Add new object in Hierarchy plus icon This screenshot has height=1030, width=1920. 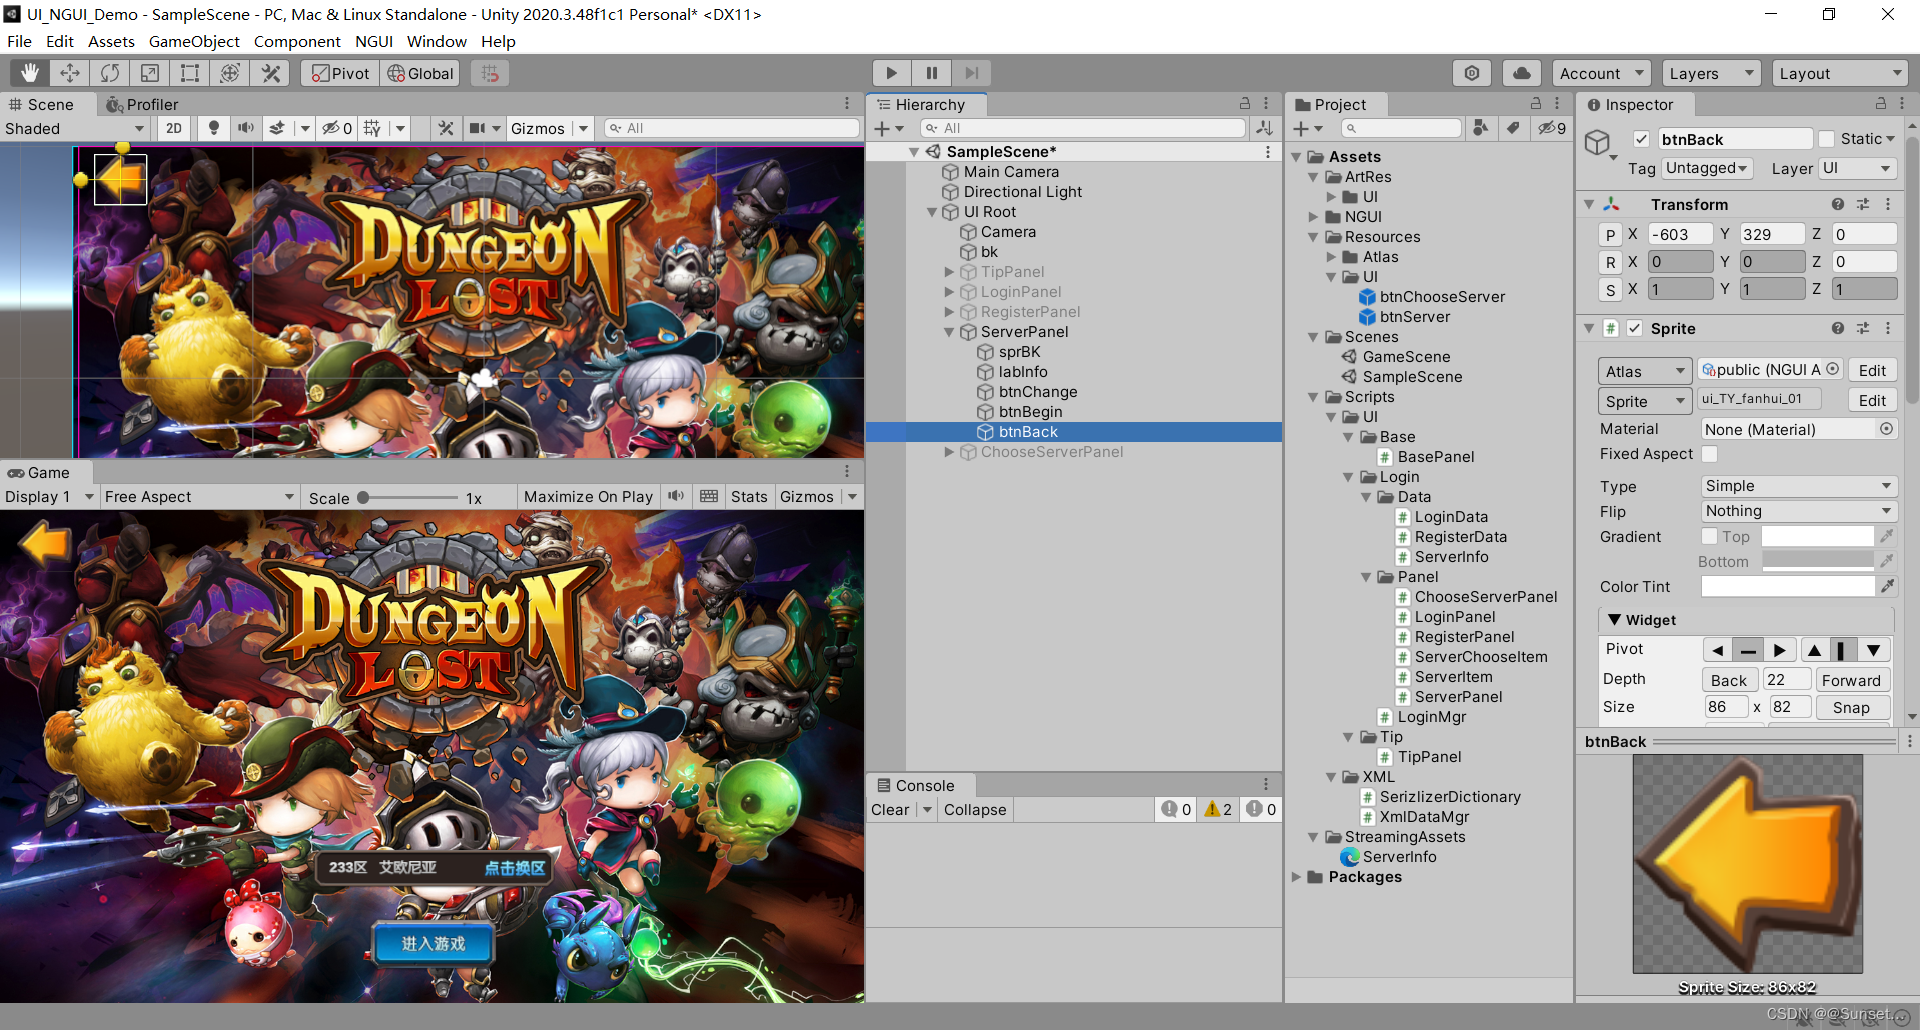pos(888,128)
